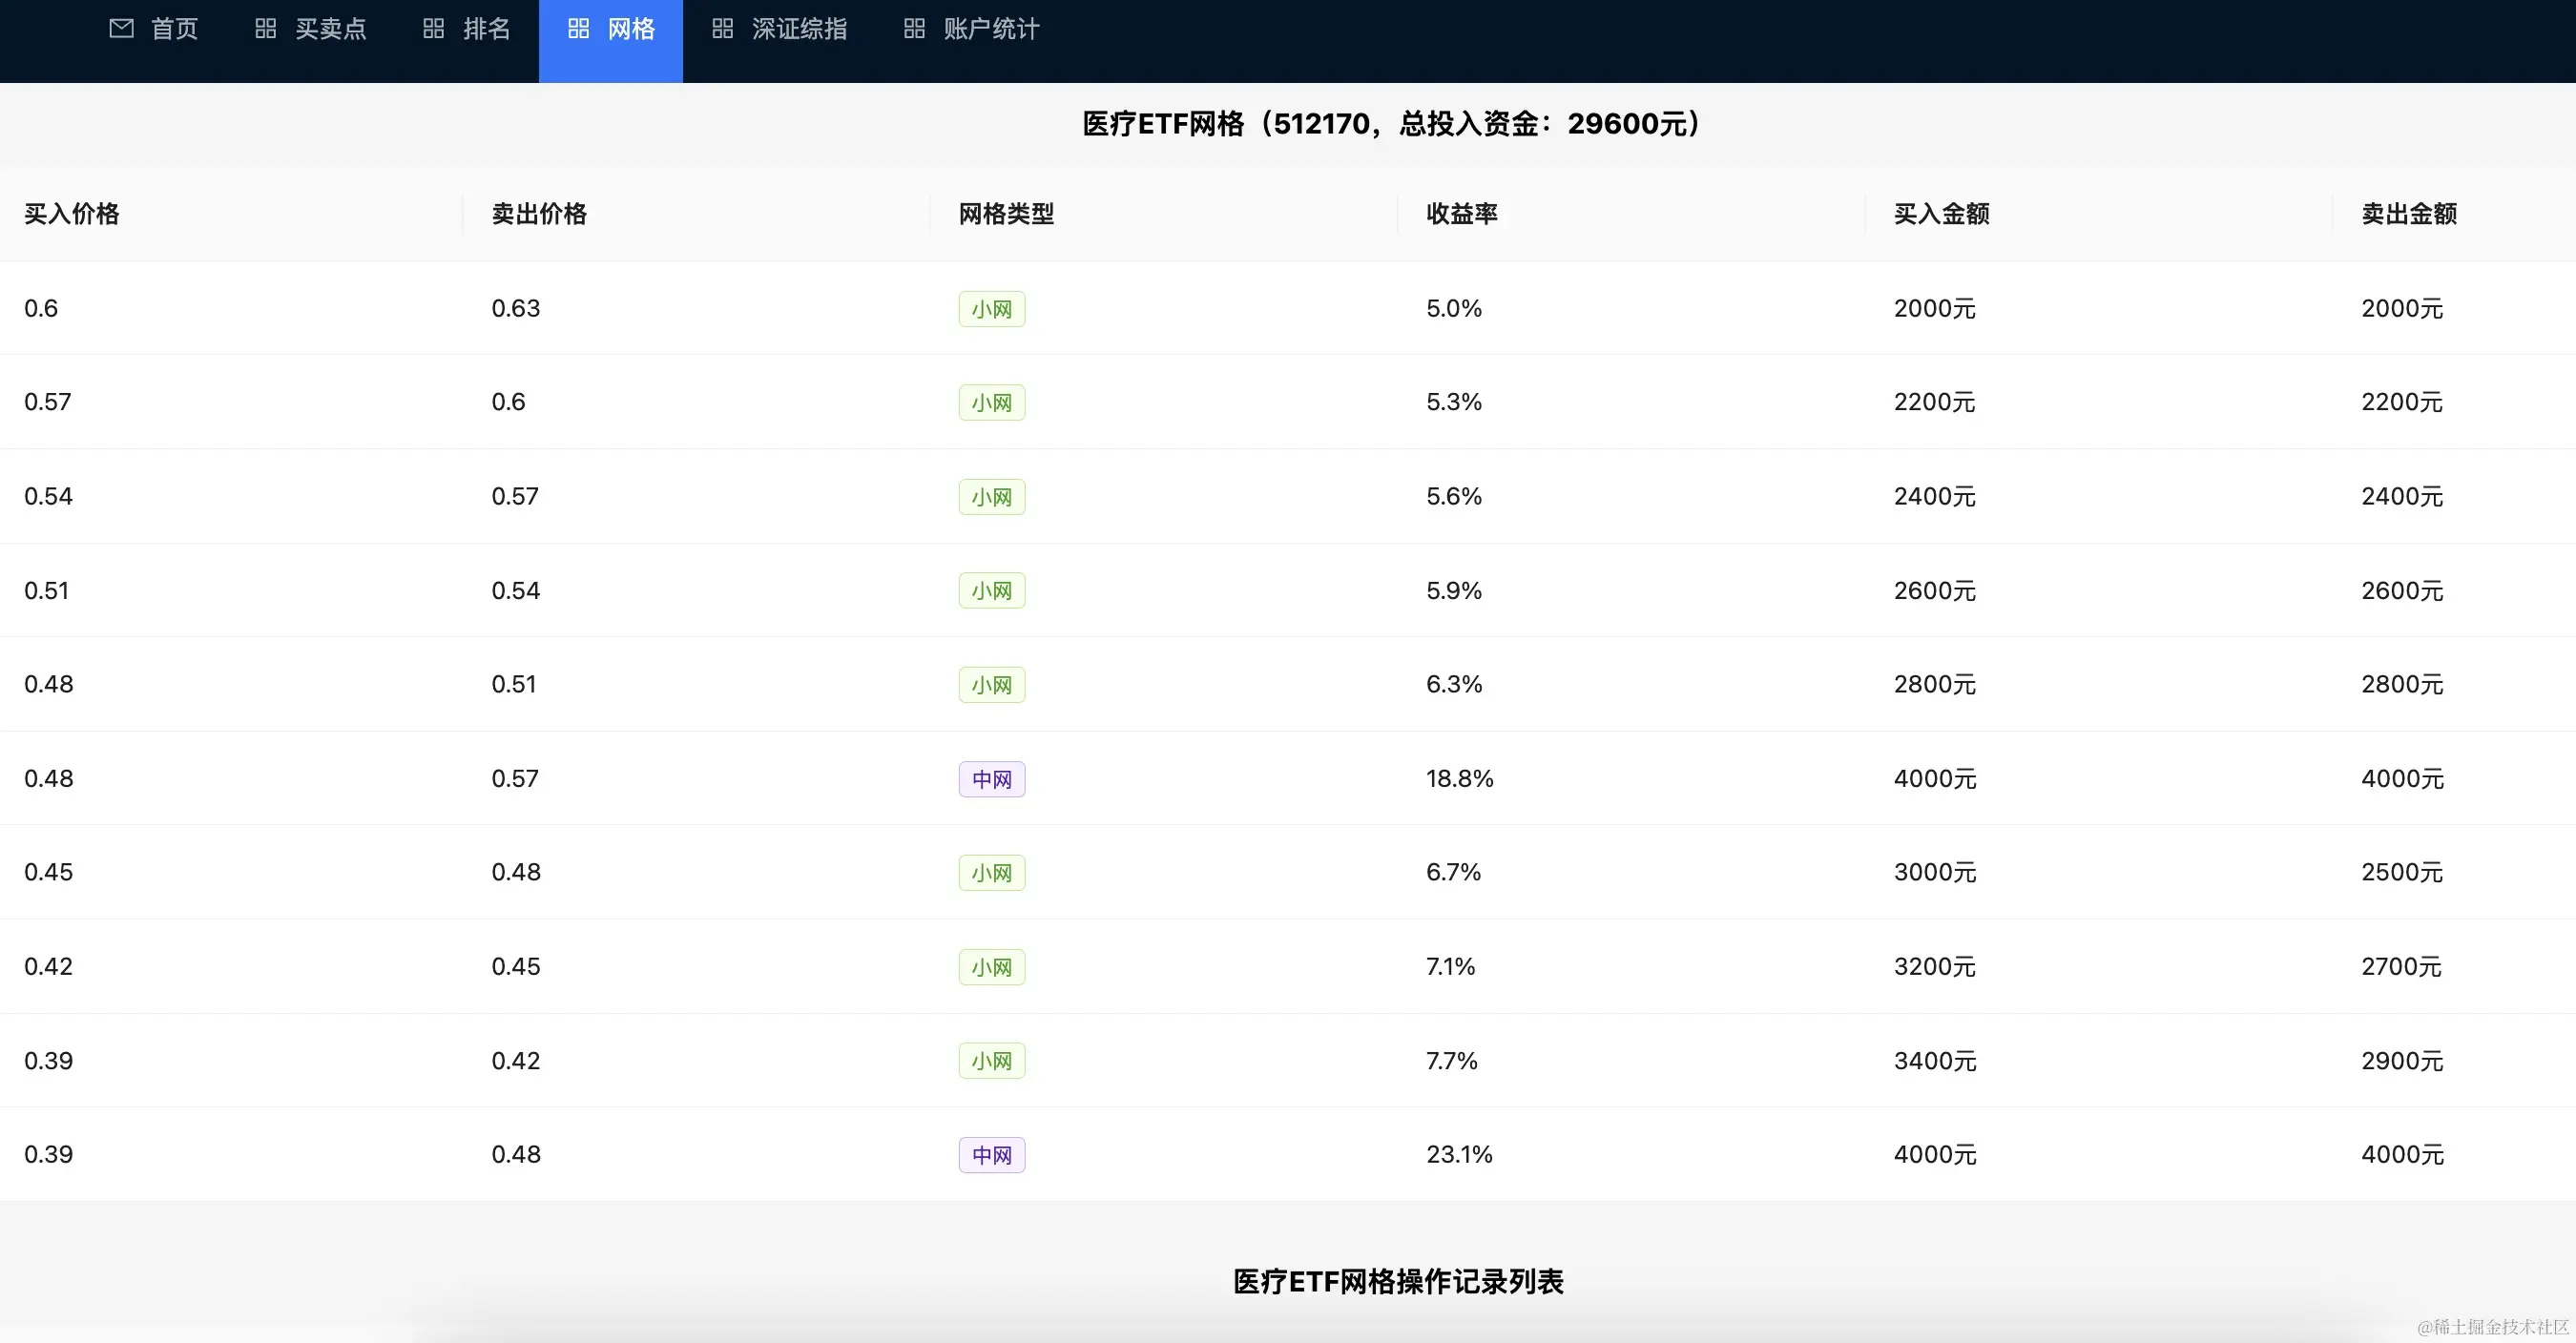Image resolution: width=2576 pixels, height=1343 pixels.
Task: Click the 买入价格 column header
Action: (x=72, y=214)
